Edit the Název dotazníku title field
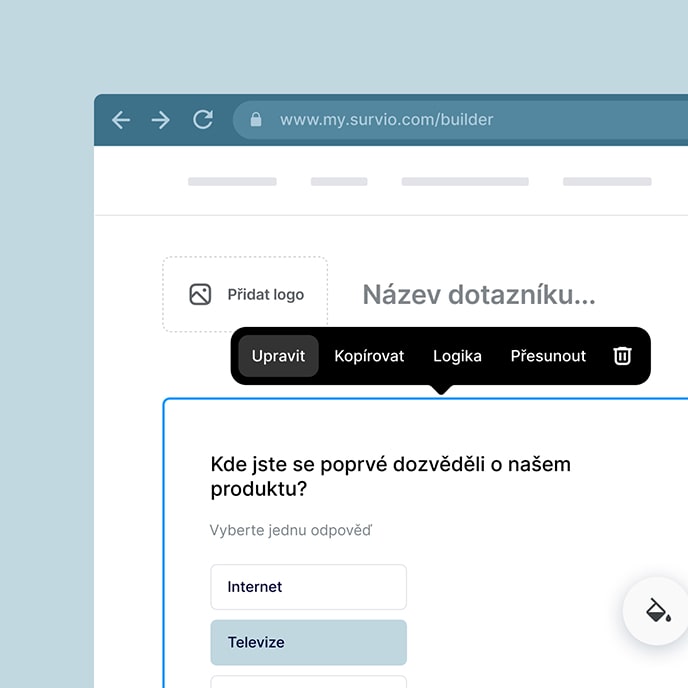 pos(478,295)
